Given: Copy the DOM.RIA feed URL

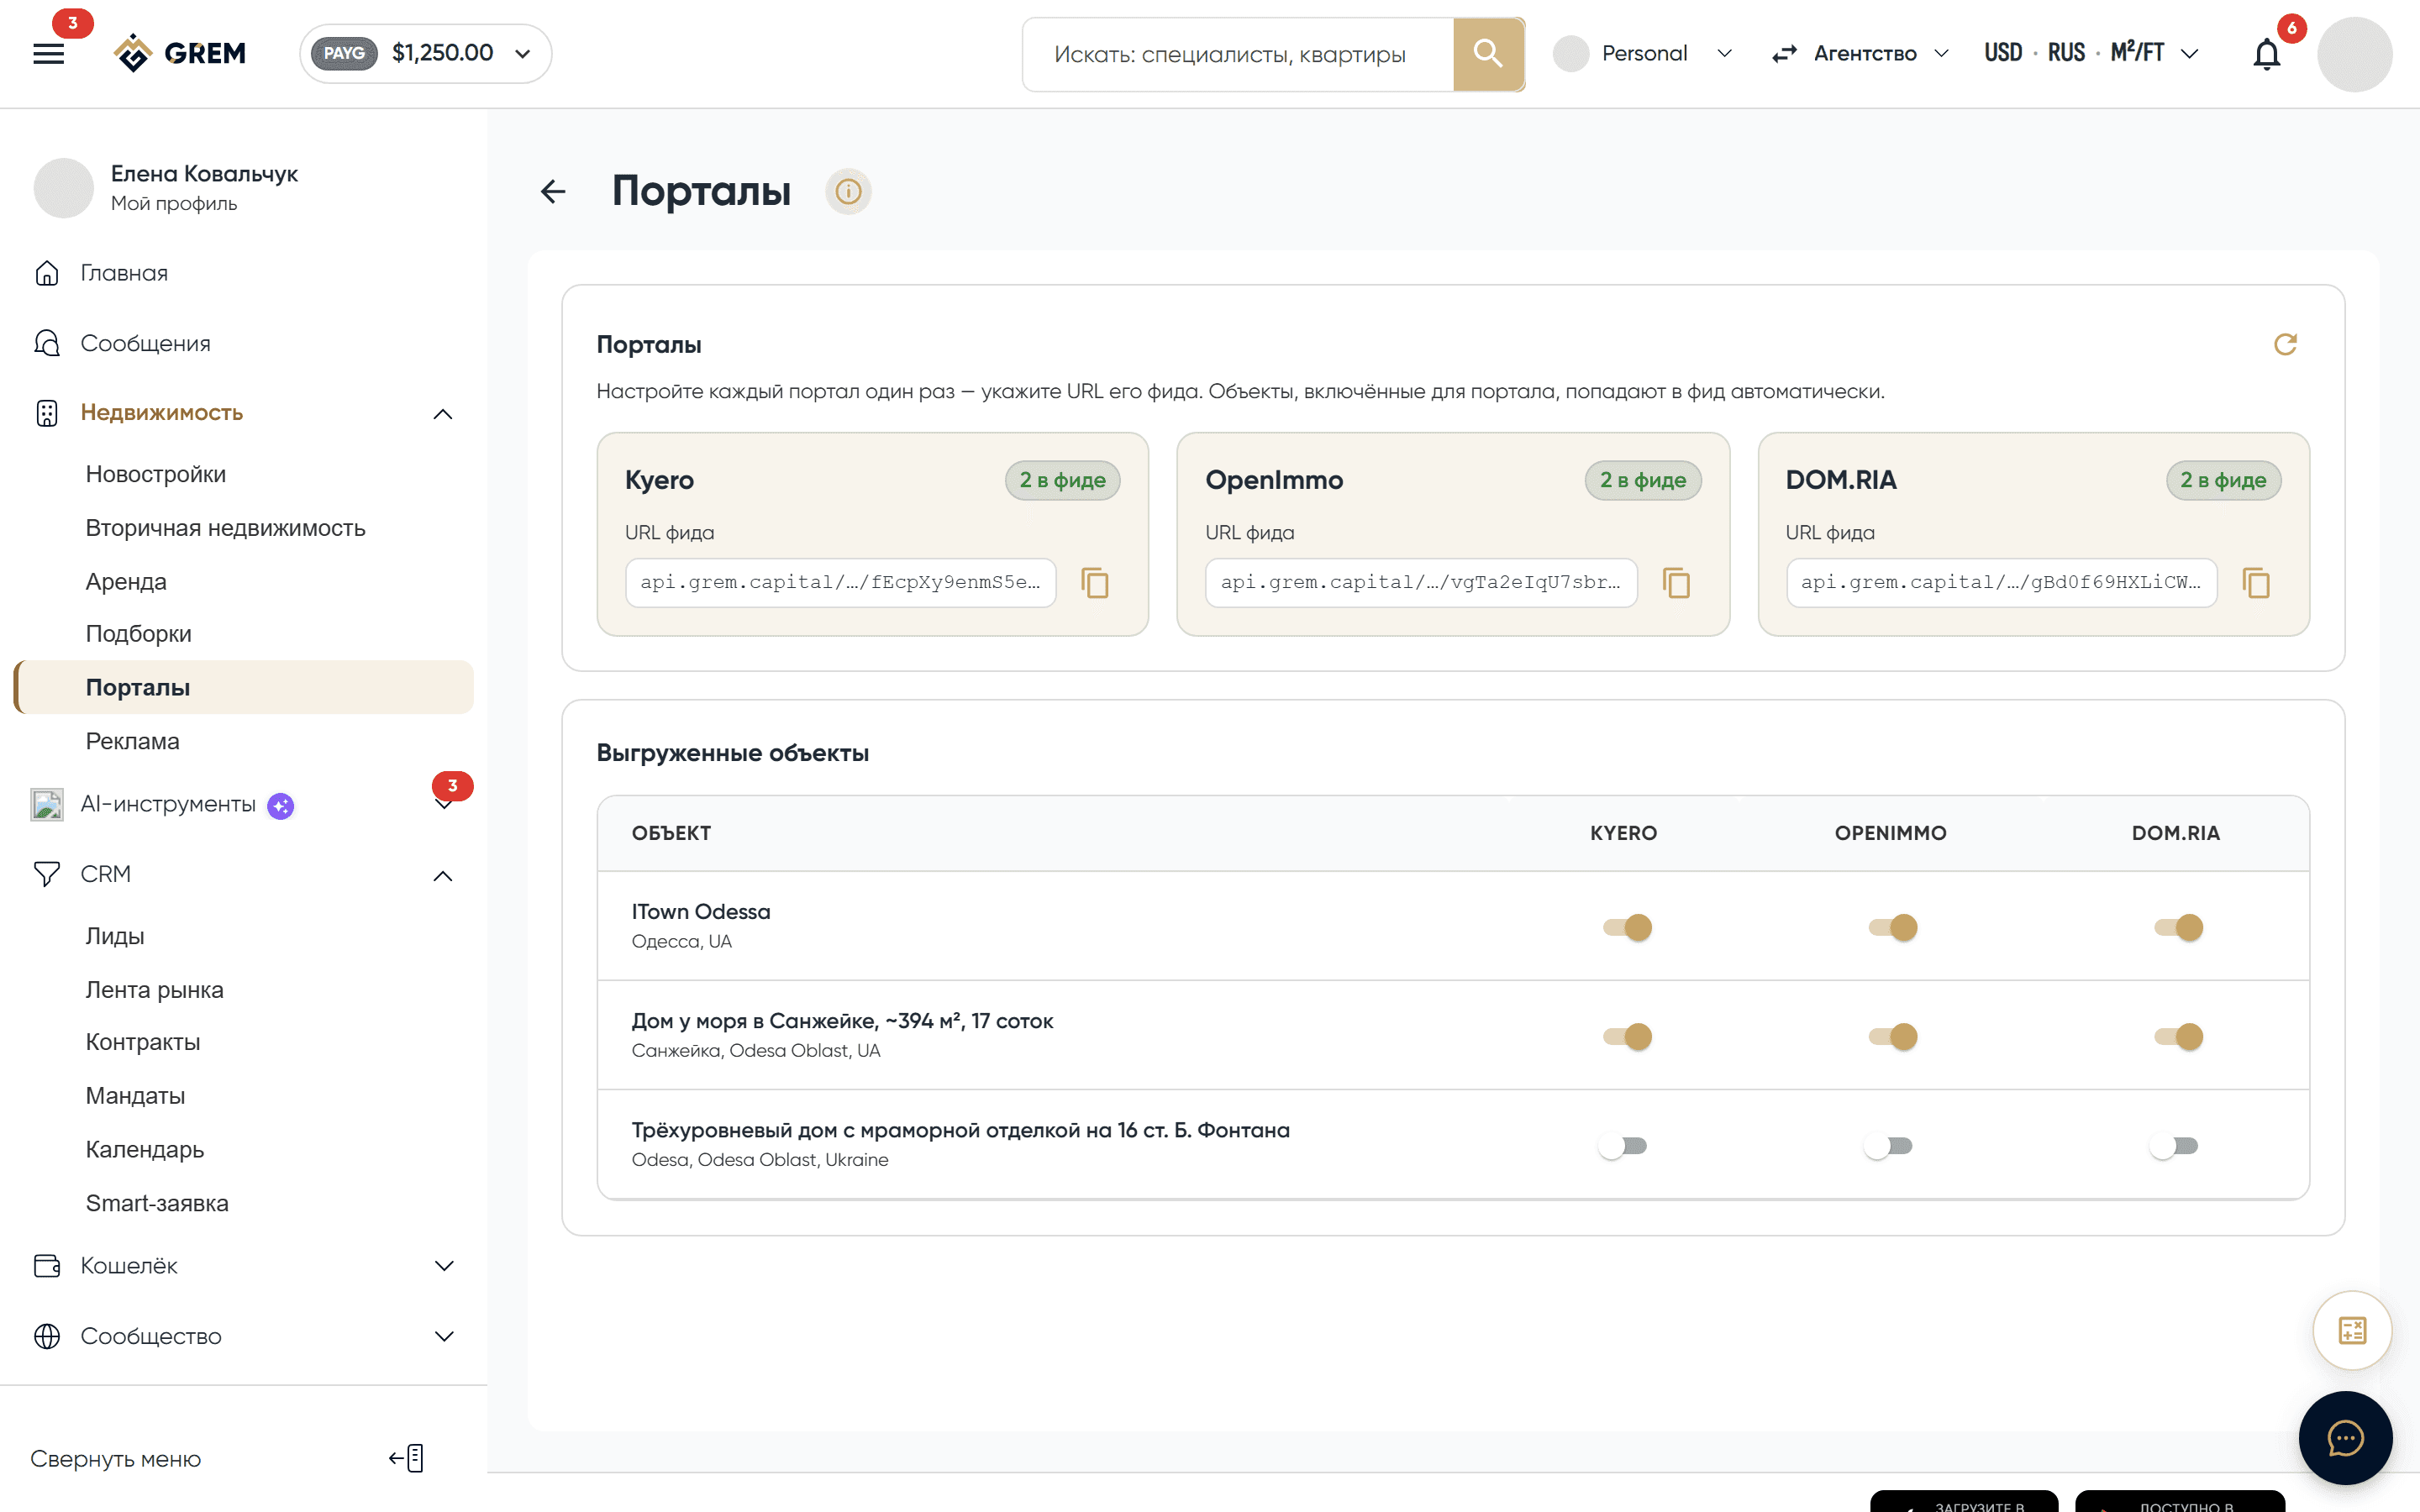Looking at the screenshot, I should tap(2256, 583).
